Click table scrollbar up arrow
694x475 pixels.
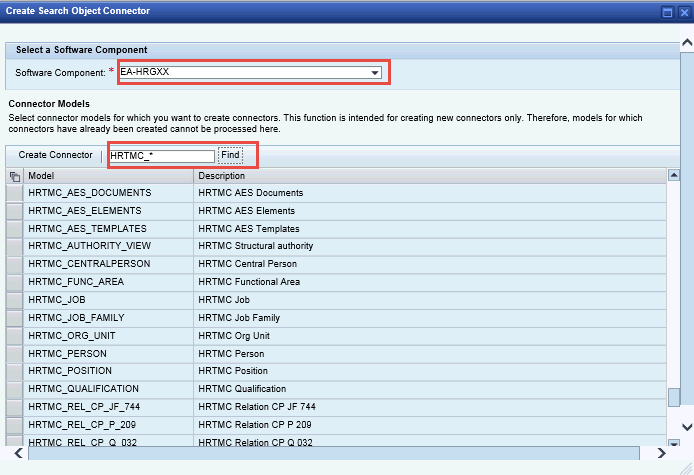674,175
